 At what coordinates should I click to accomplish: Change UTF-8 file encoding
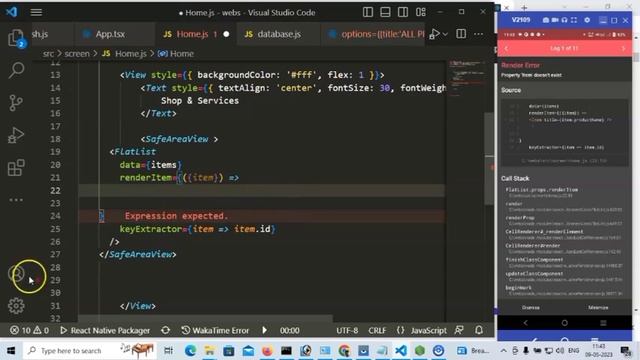click(347, 330)
